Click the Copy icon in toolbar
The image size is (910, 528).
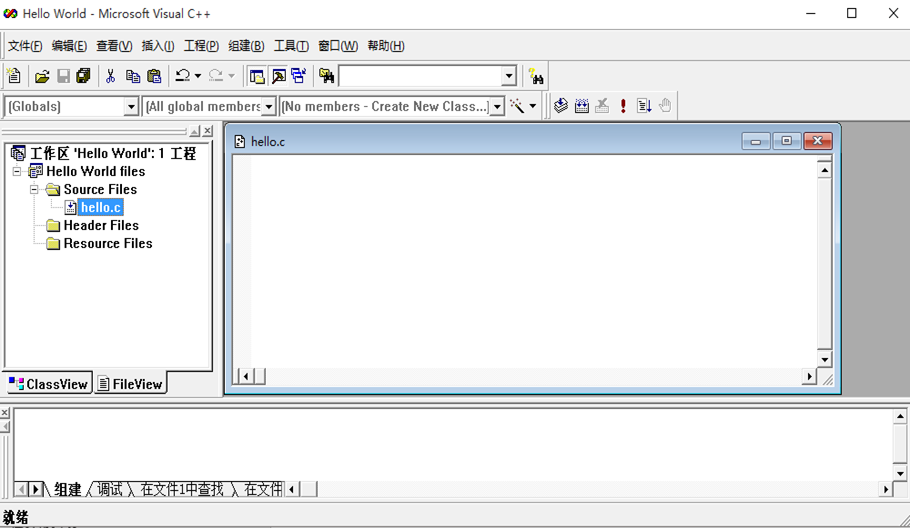pyautogui.click(x=132, y=76)
